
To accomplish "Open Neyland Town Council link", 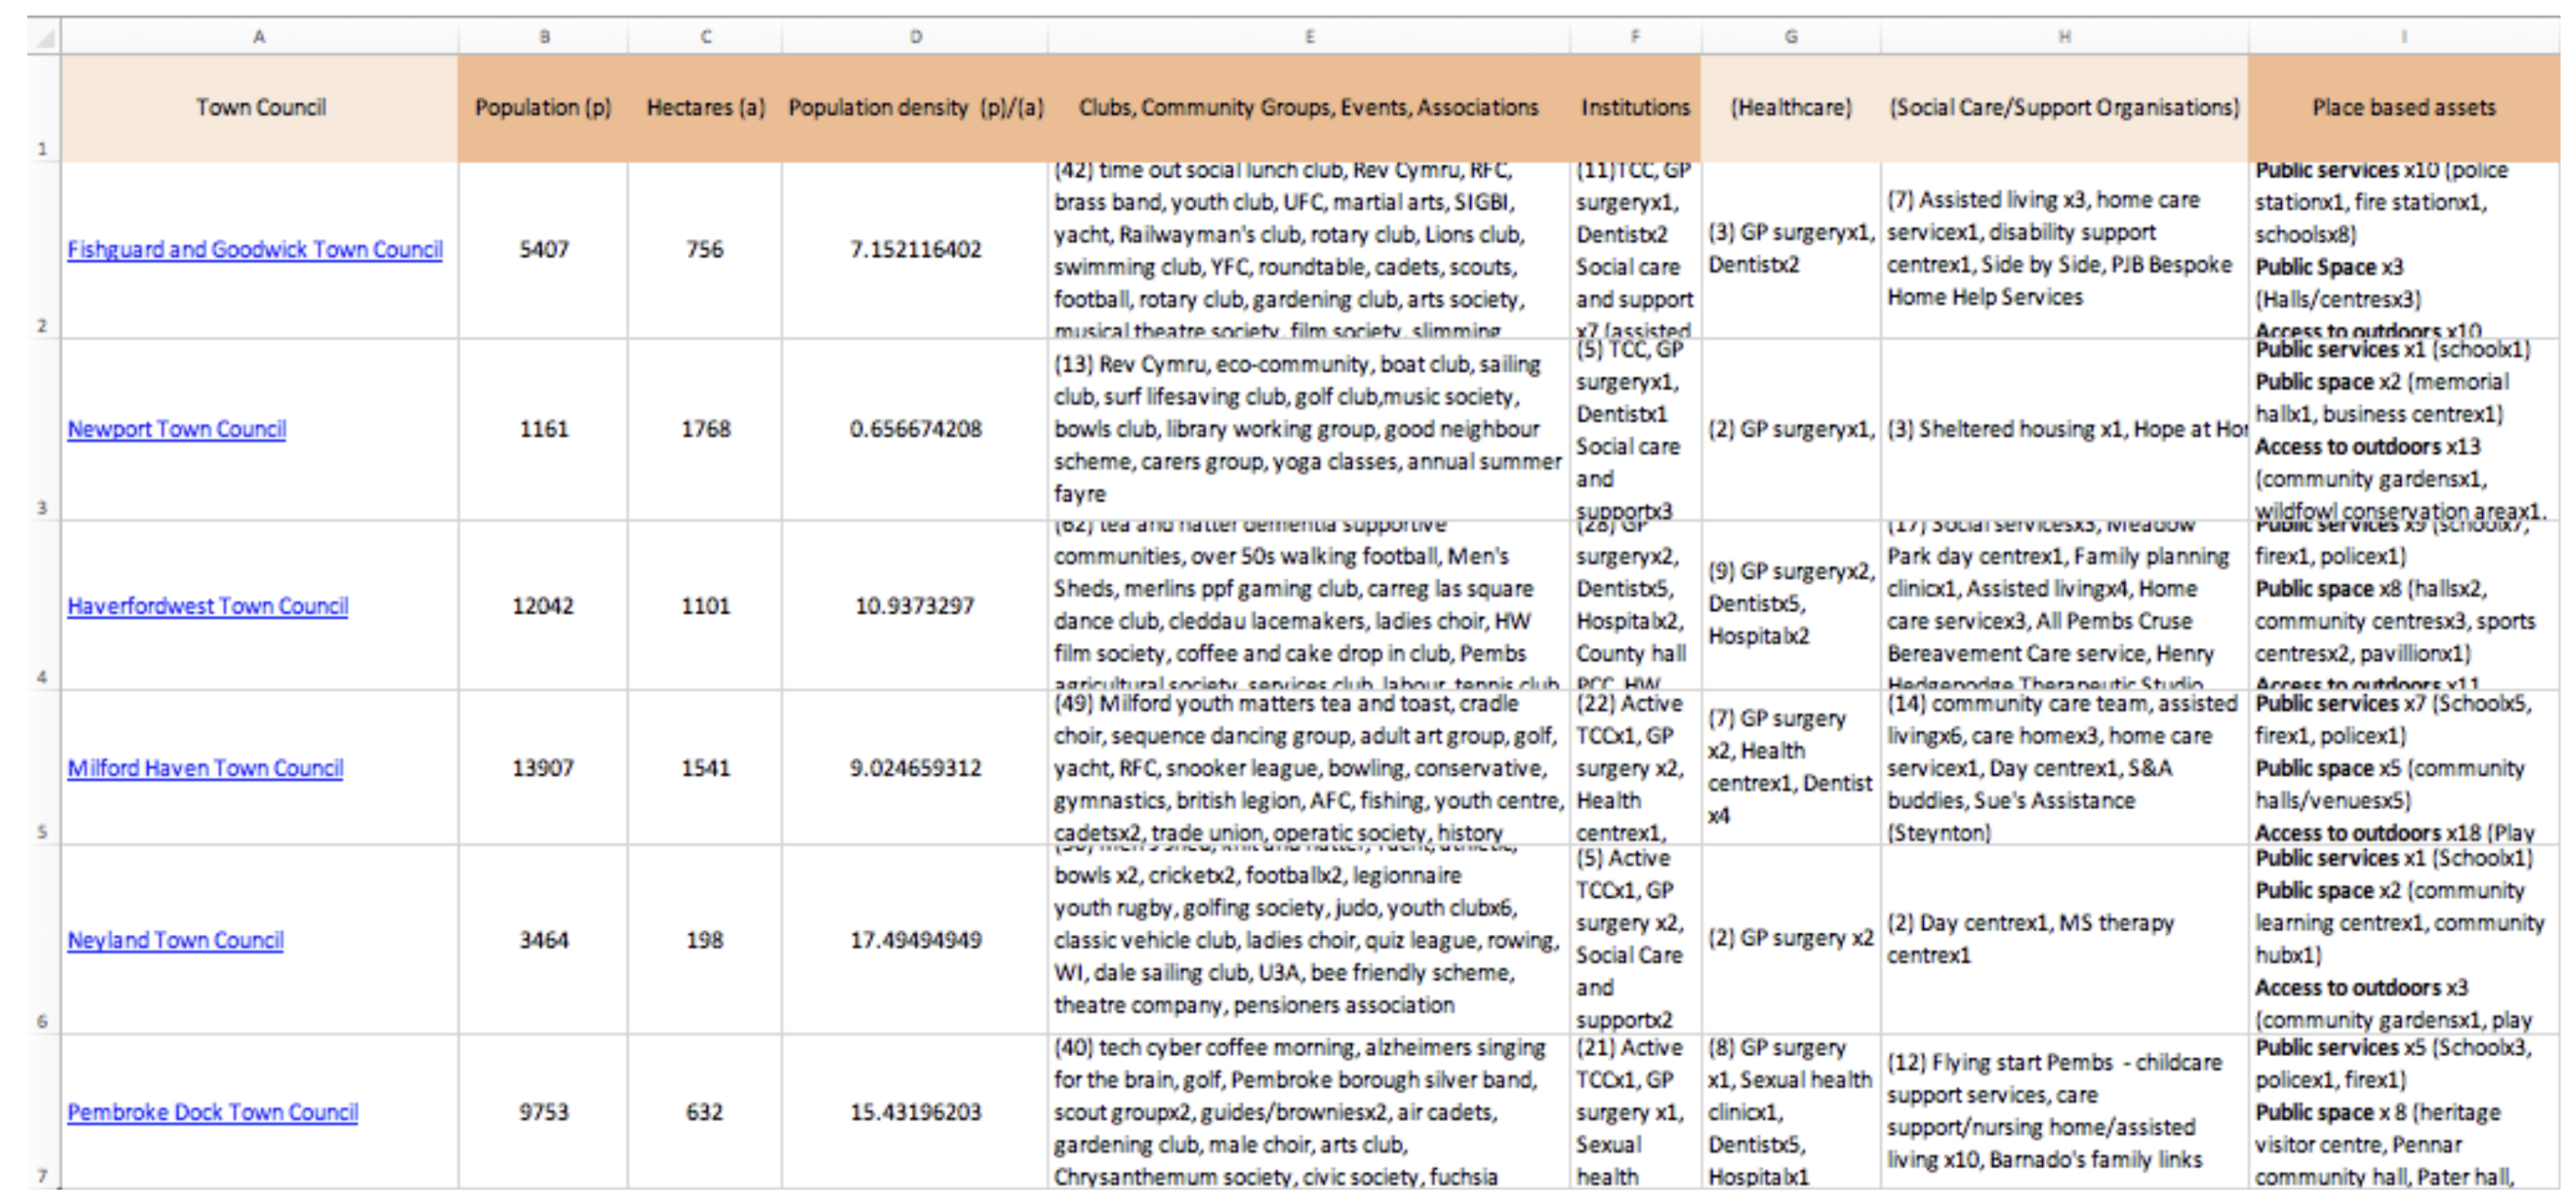I will click(176, 940).
